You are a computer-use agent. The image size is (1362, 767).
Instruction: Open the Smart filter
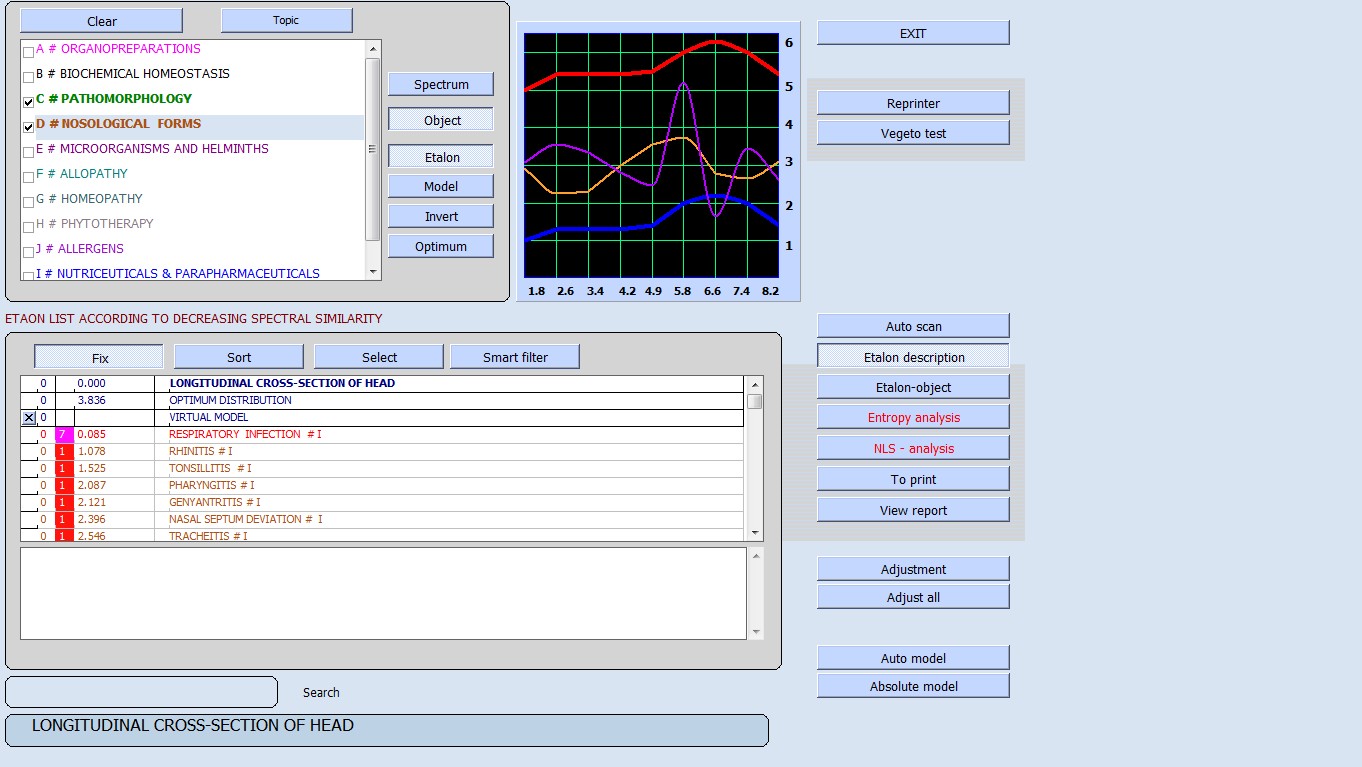(515, 357)
